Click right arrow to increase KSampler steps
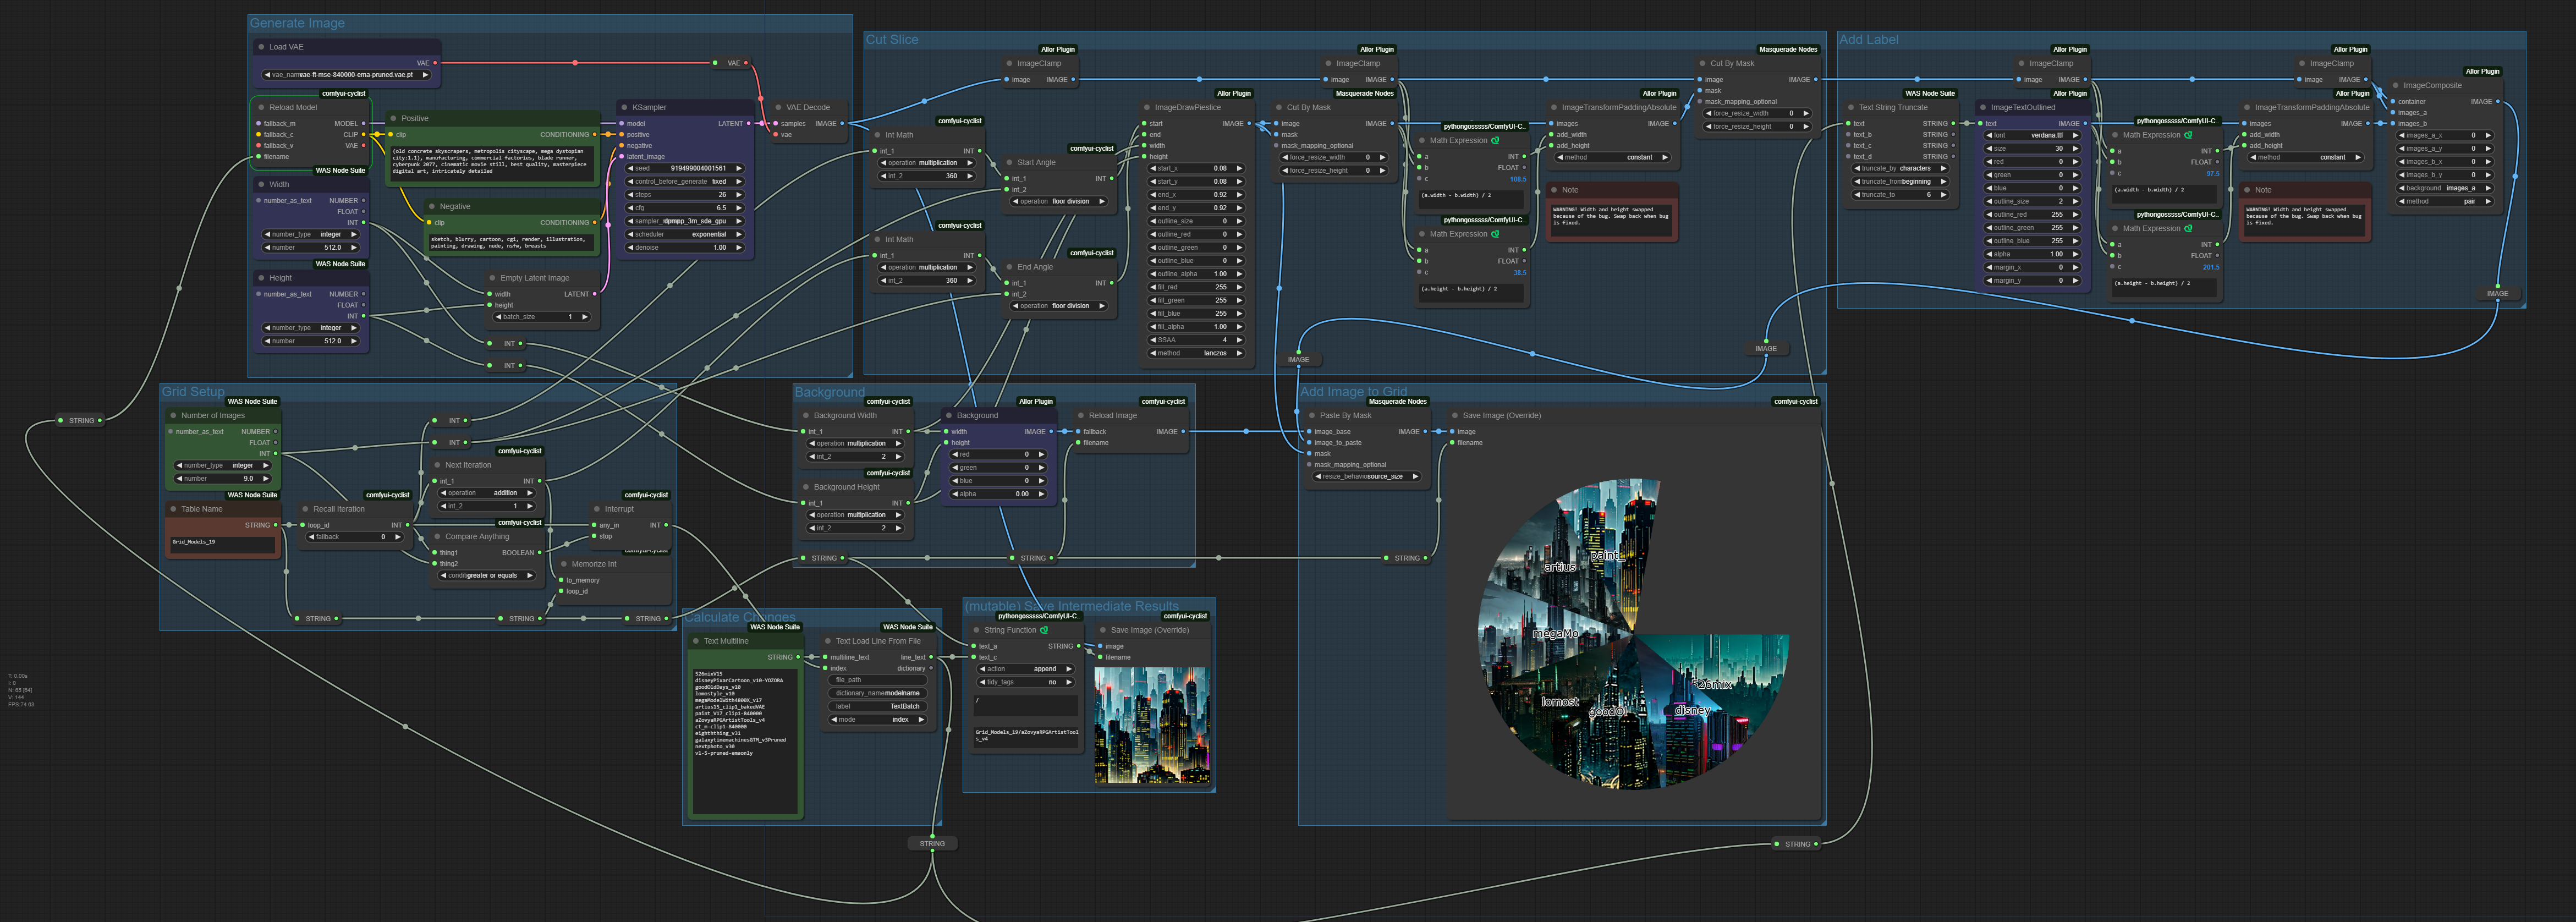Image resolution: width=2576 pixels, height=922 pixels. pyautogui.click(x=739, y=195)
